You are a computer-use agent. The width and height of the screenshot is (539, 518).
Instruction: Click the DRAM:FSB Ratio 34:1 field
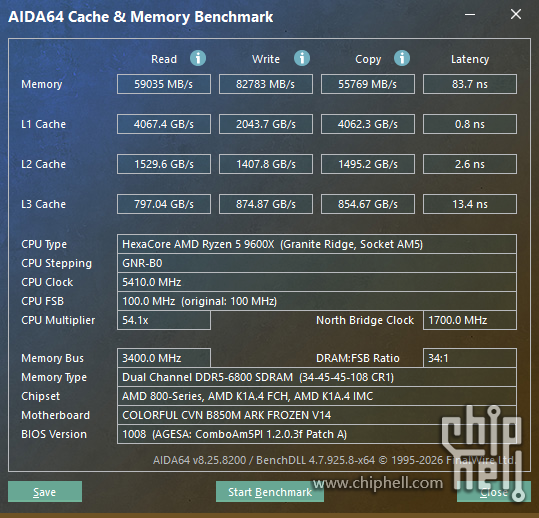pos(470,358)
